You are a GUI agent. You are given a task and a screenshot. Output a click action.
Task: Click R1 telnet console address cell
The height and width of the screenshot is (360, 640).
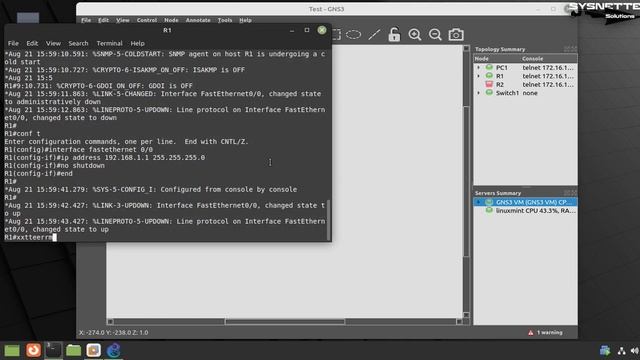point(548,76)
